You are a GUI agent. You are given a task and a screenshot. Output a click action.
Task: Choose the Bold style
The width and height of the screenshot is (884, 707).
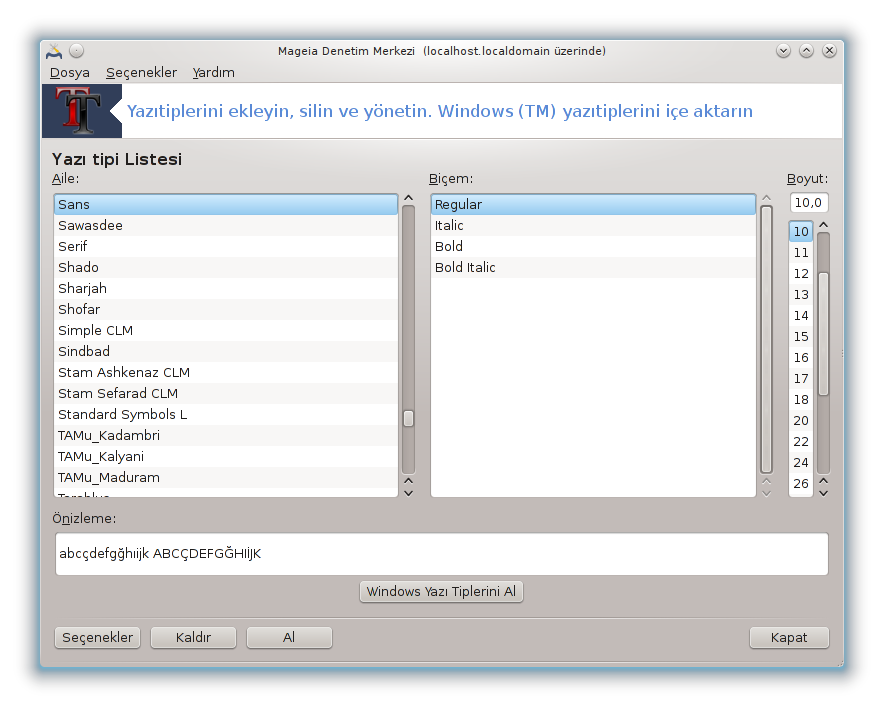[x=593, y=246]
